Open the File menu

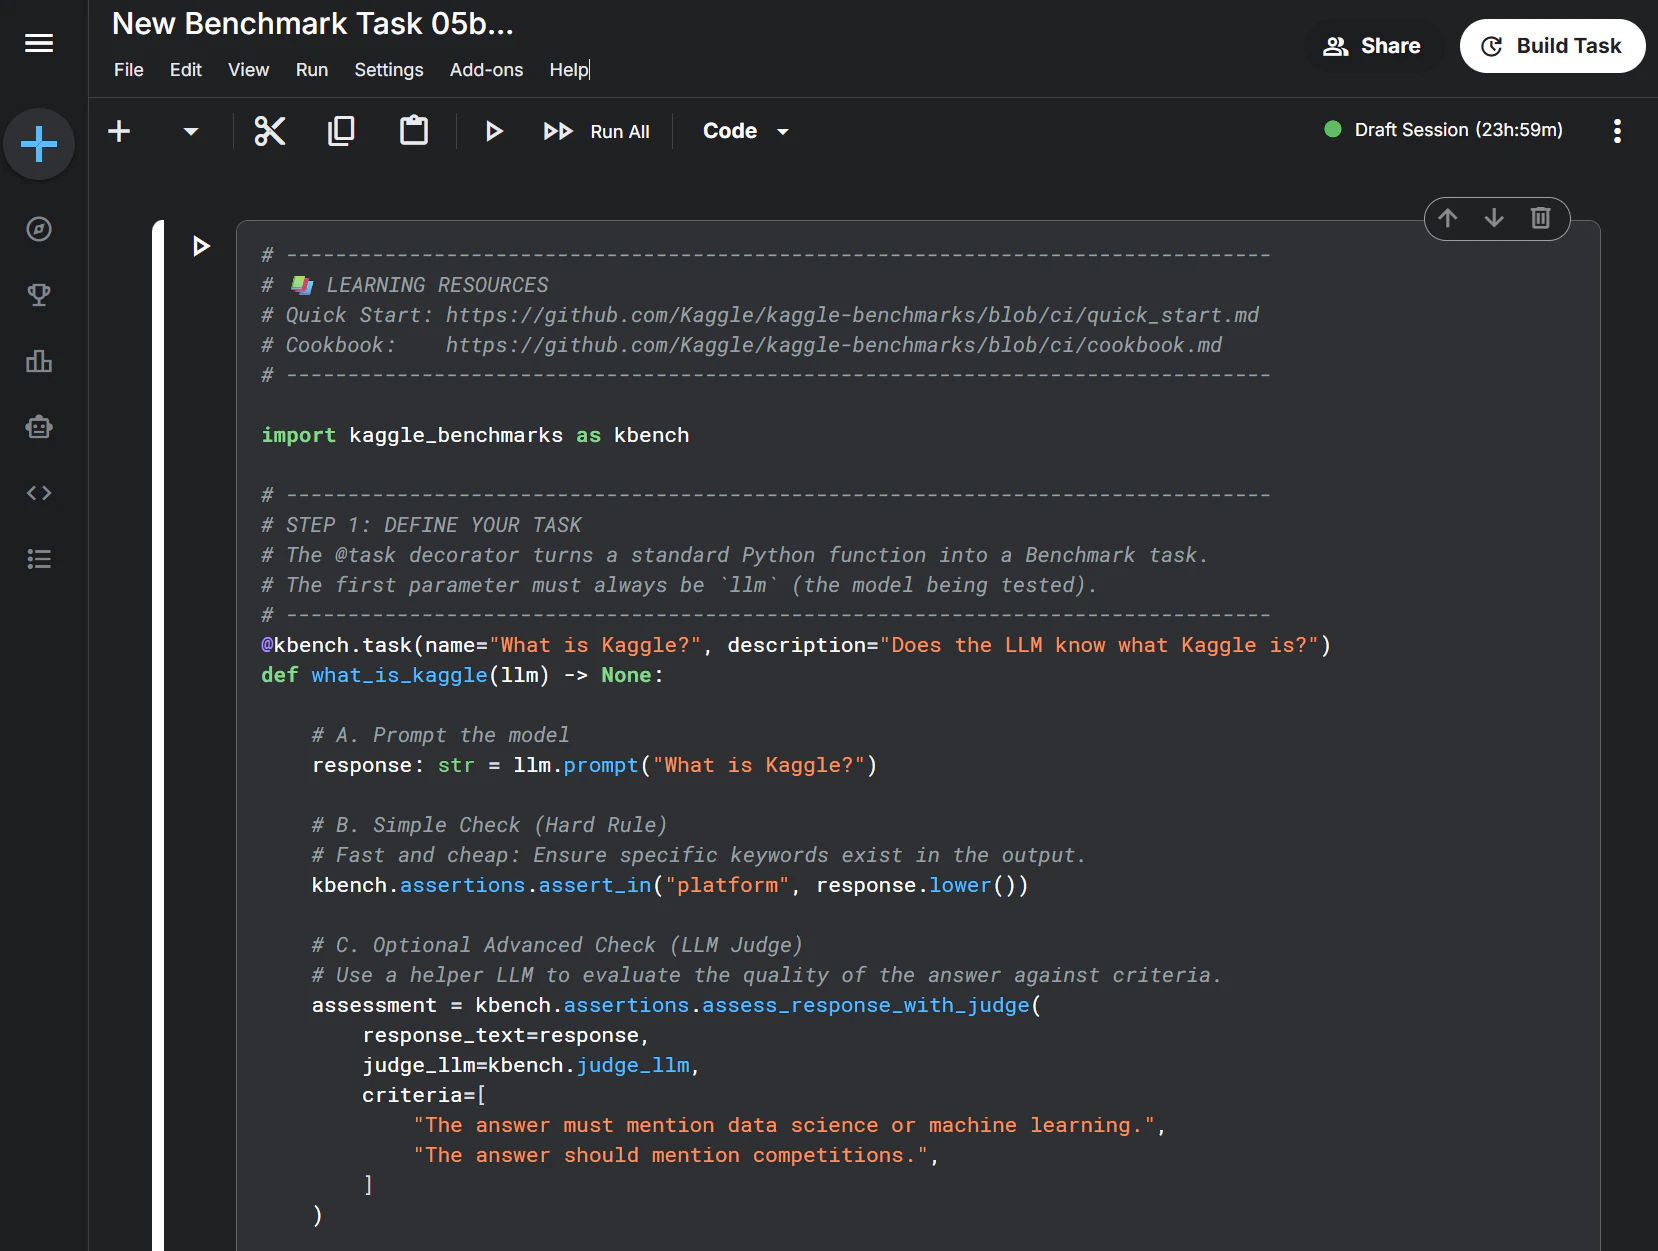click(129, 70)
